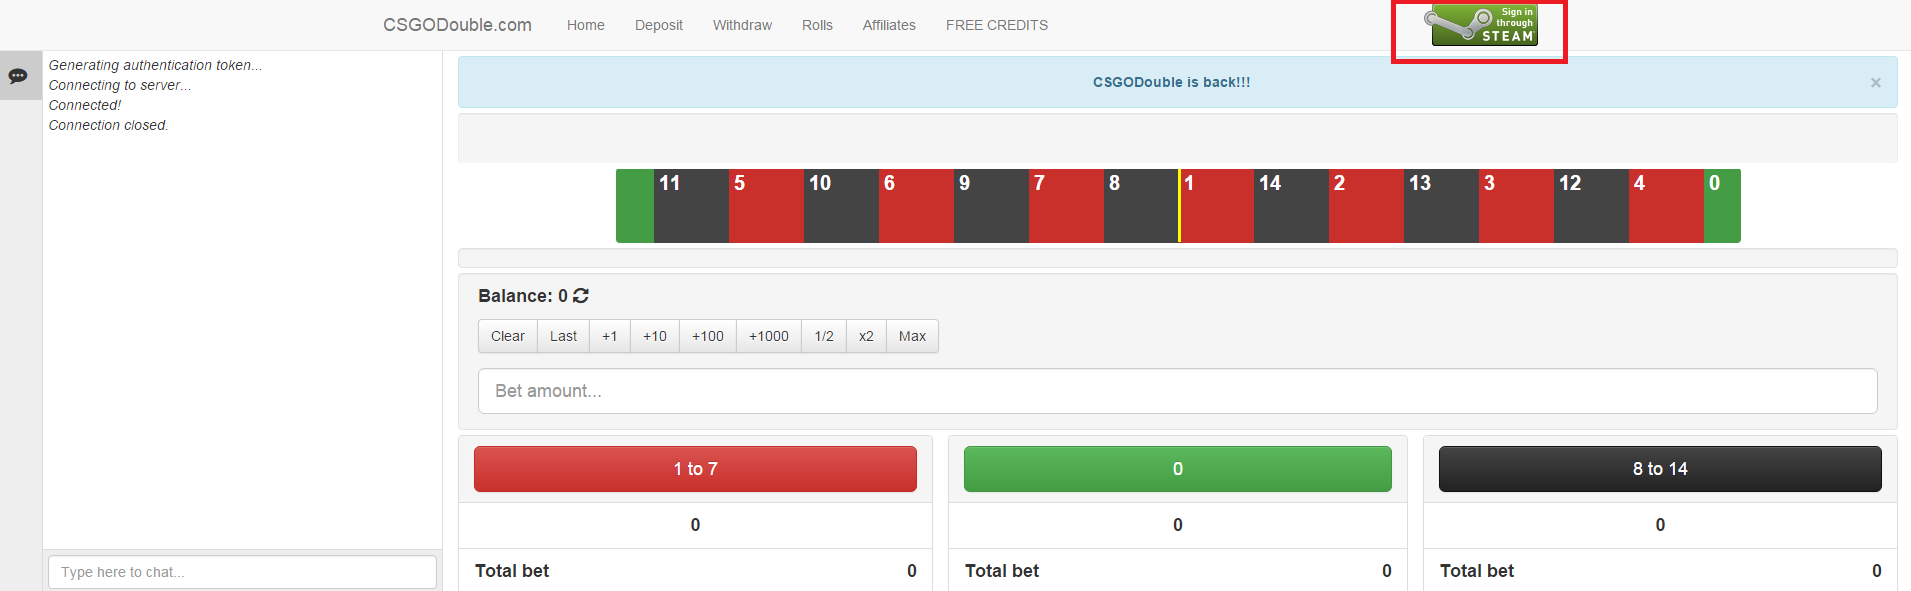Click the chat bubble sidebar icon

18,76
